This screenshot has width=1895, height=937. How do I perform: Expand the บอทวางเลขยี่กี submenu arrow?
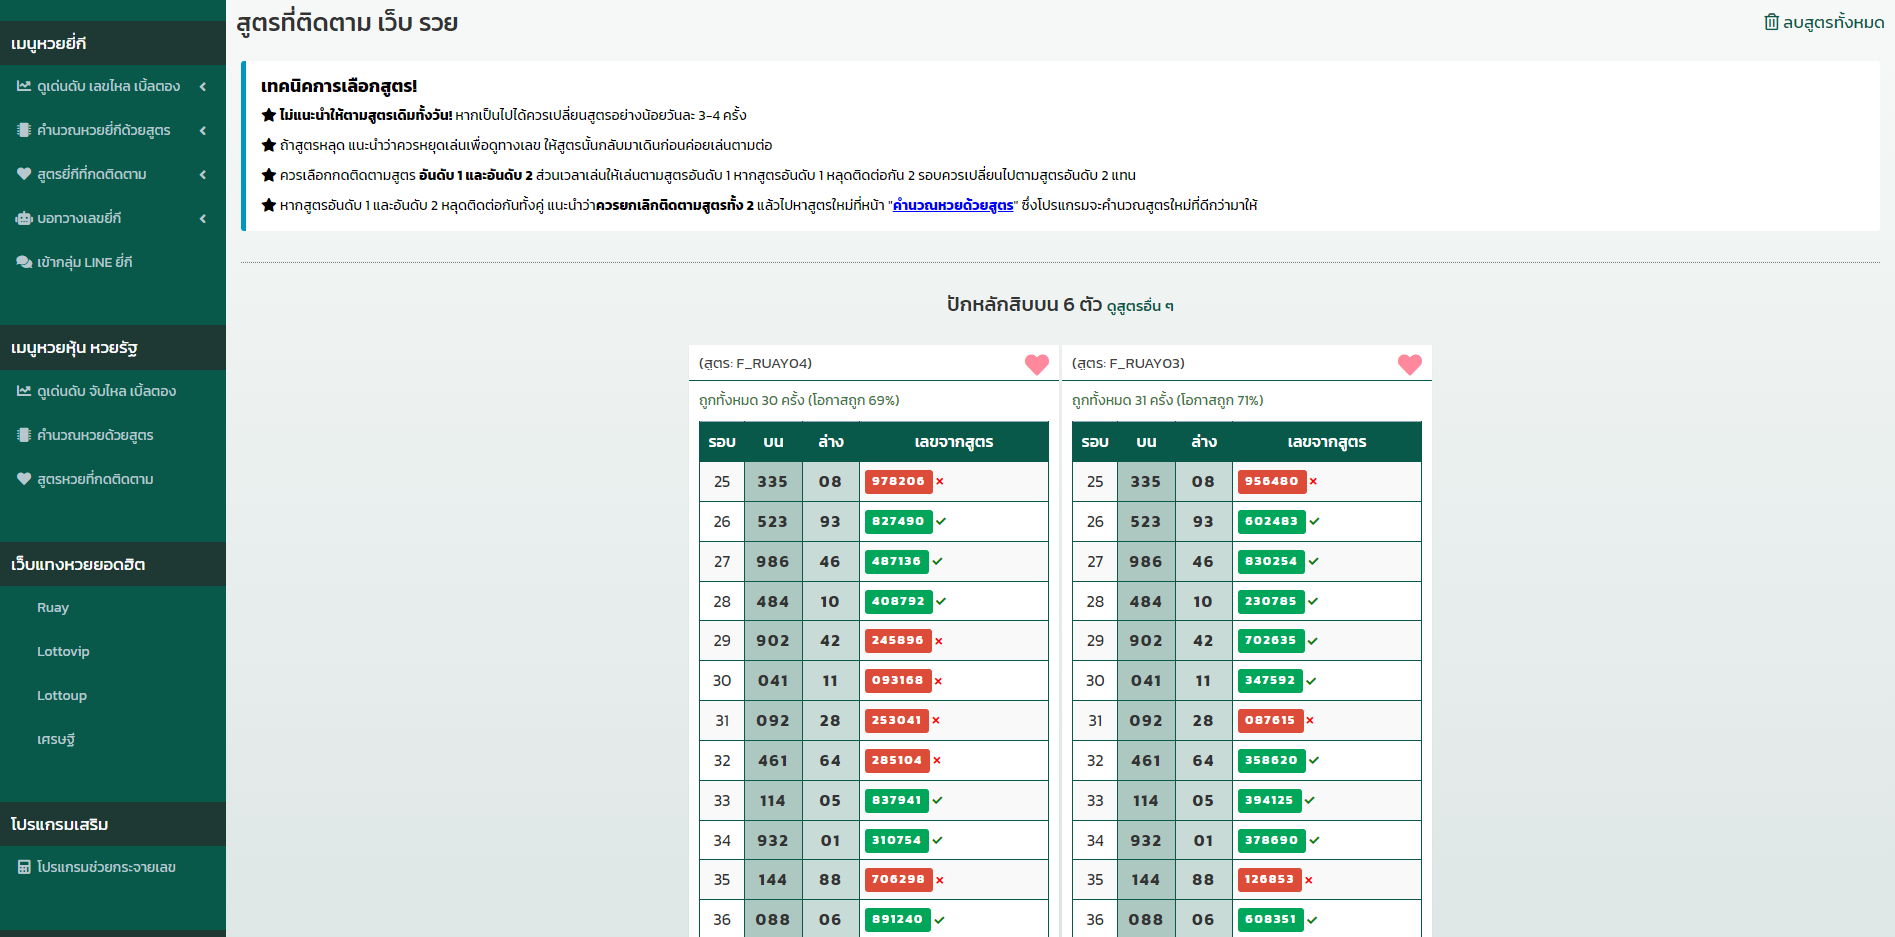tap(203, 218)
